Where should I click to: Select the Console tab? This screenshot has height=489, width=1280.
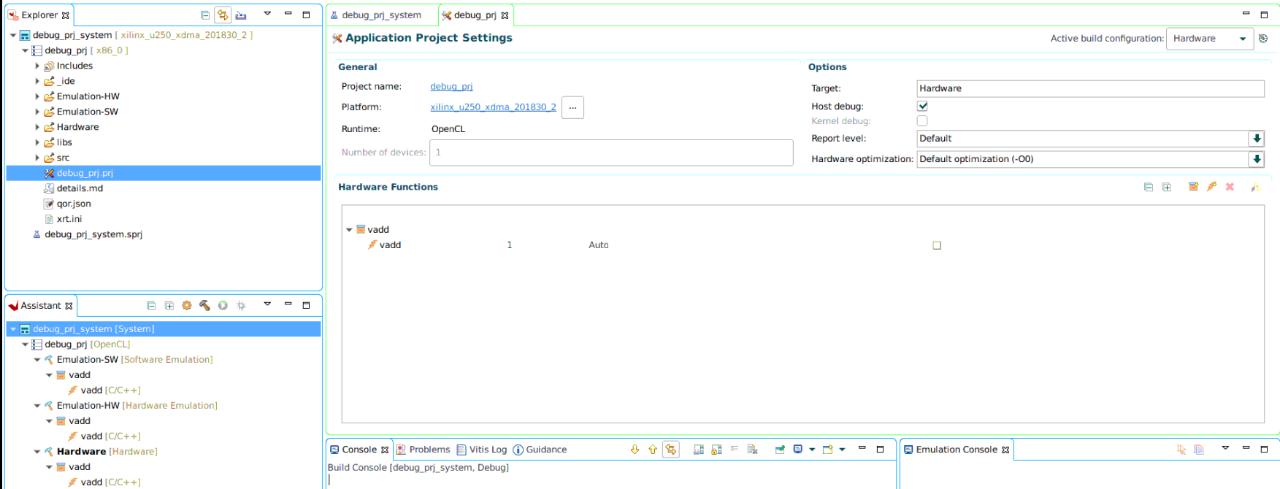click(x=358, y=450)
